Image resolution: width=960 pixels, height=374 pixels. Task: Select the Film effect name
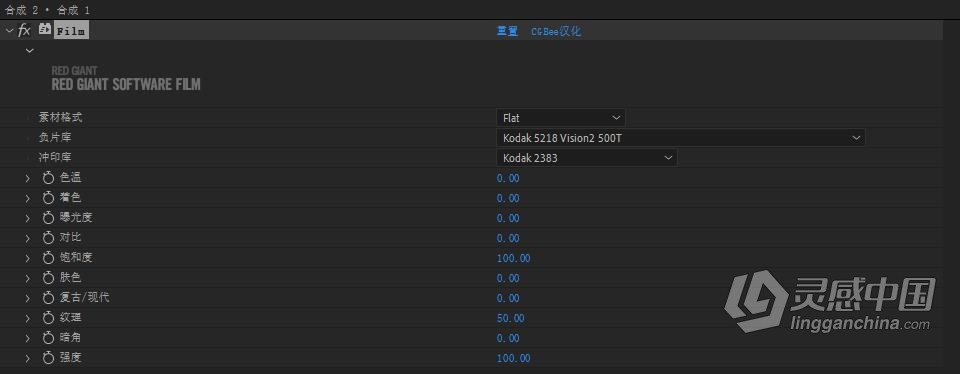click(72, 31)
